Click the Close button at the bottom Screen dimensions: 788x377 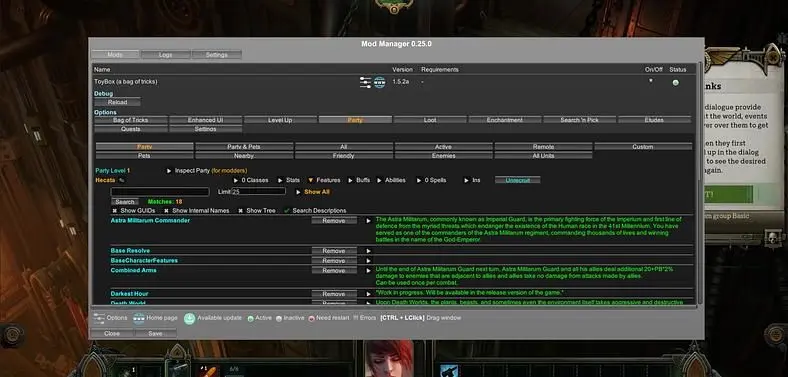(112, 333)
